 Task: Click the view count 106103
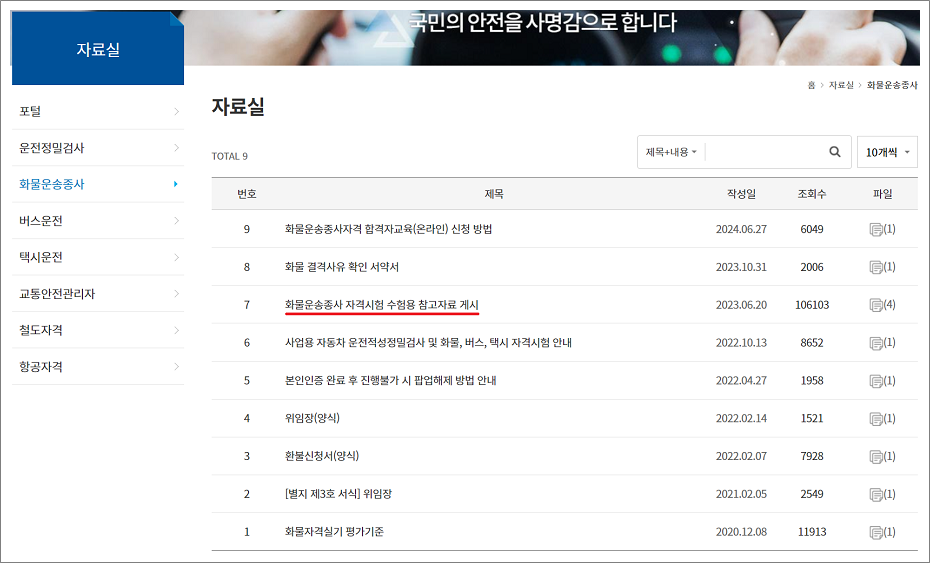point(812,305)
